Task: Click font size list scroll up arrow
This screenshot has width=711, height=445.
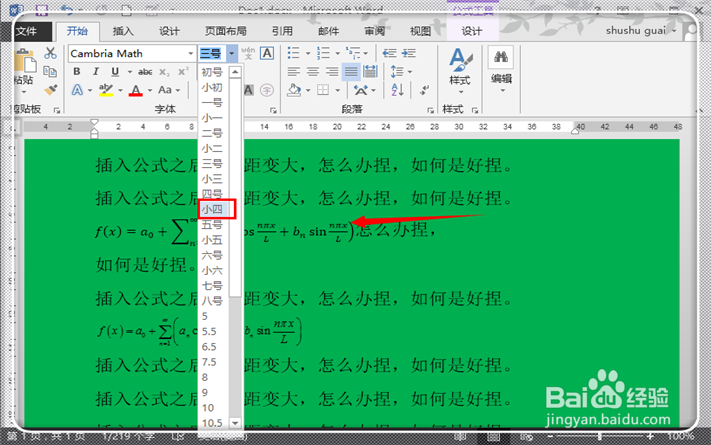Action: pyautogui.click(x=235, y=72)
